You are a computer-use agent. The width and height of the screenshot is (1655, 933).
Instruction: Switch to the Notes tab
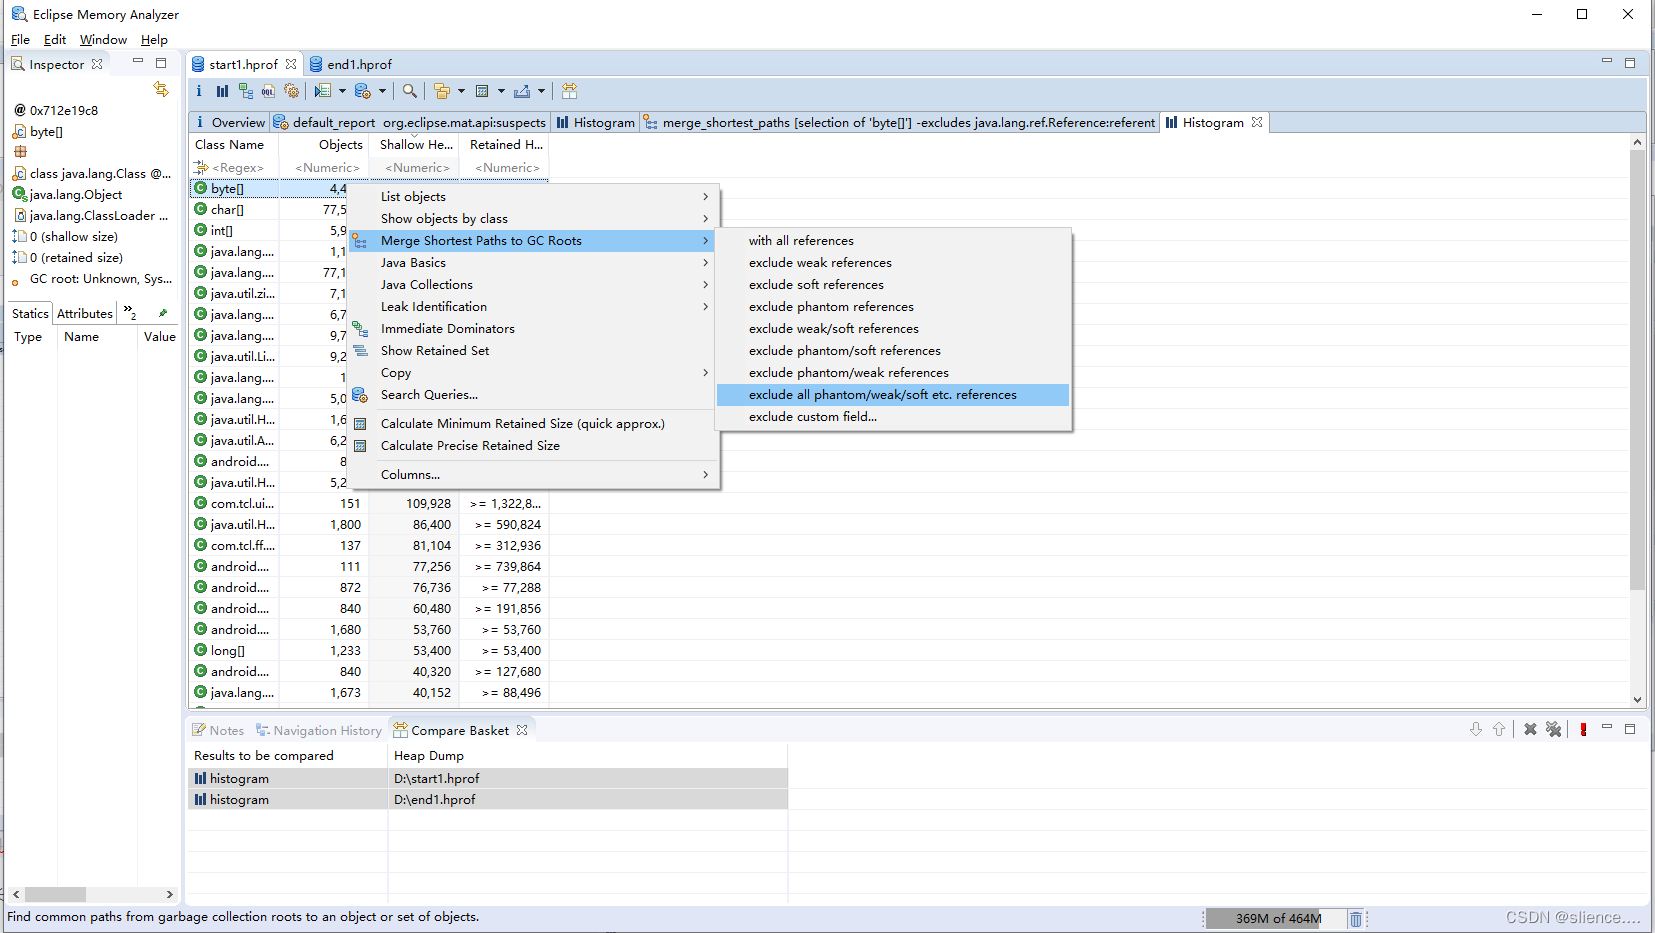(218, 730)
